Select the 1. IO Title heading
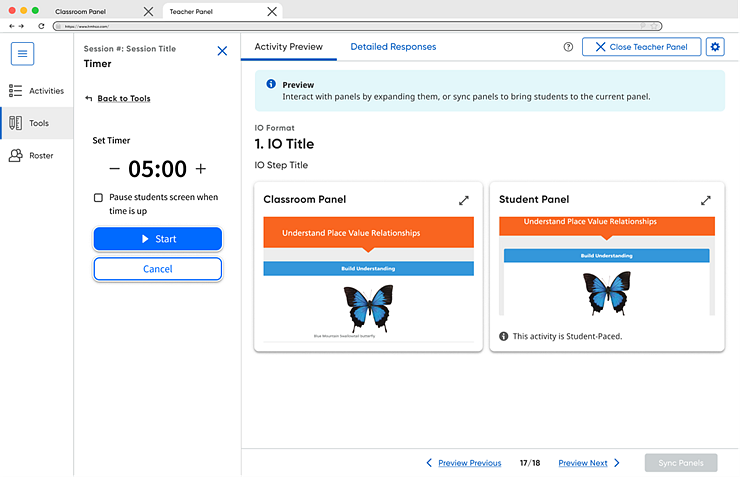The image size is (740, 477). 284,144
